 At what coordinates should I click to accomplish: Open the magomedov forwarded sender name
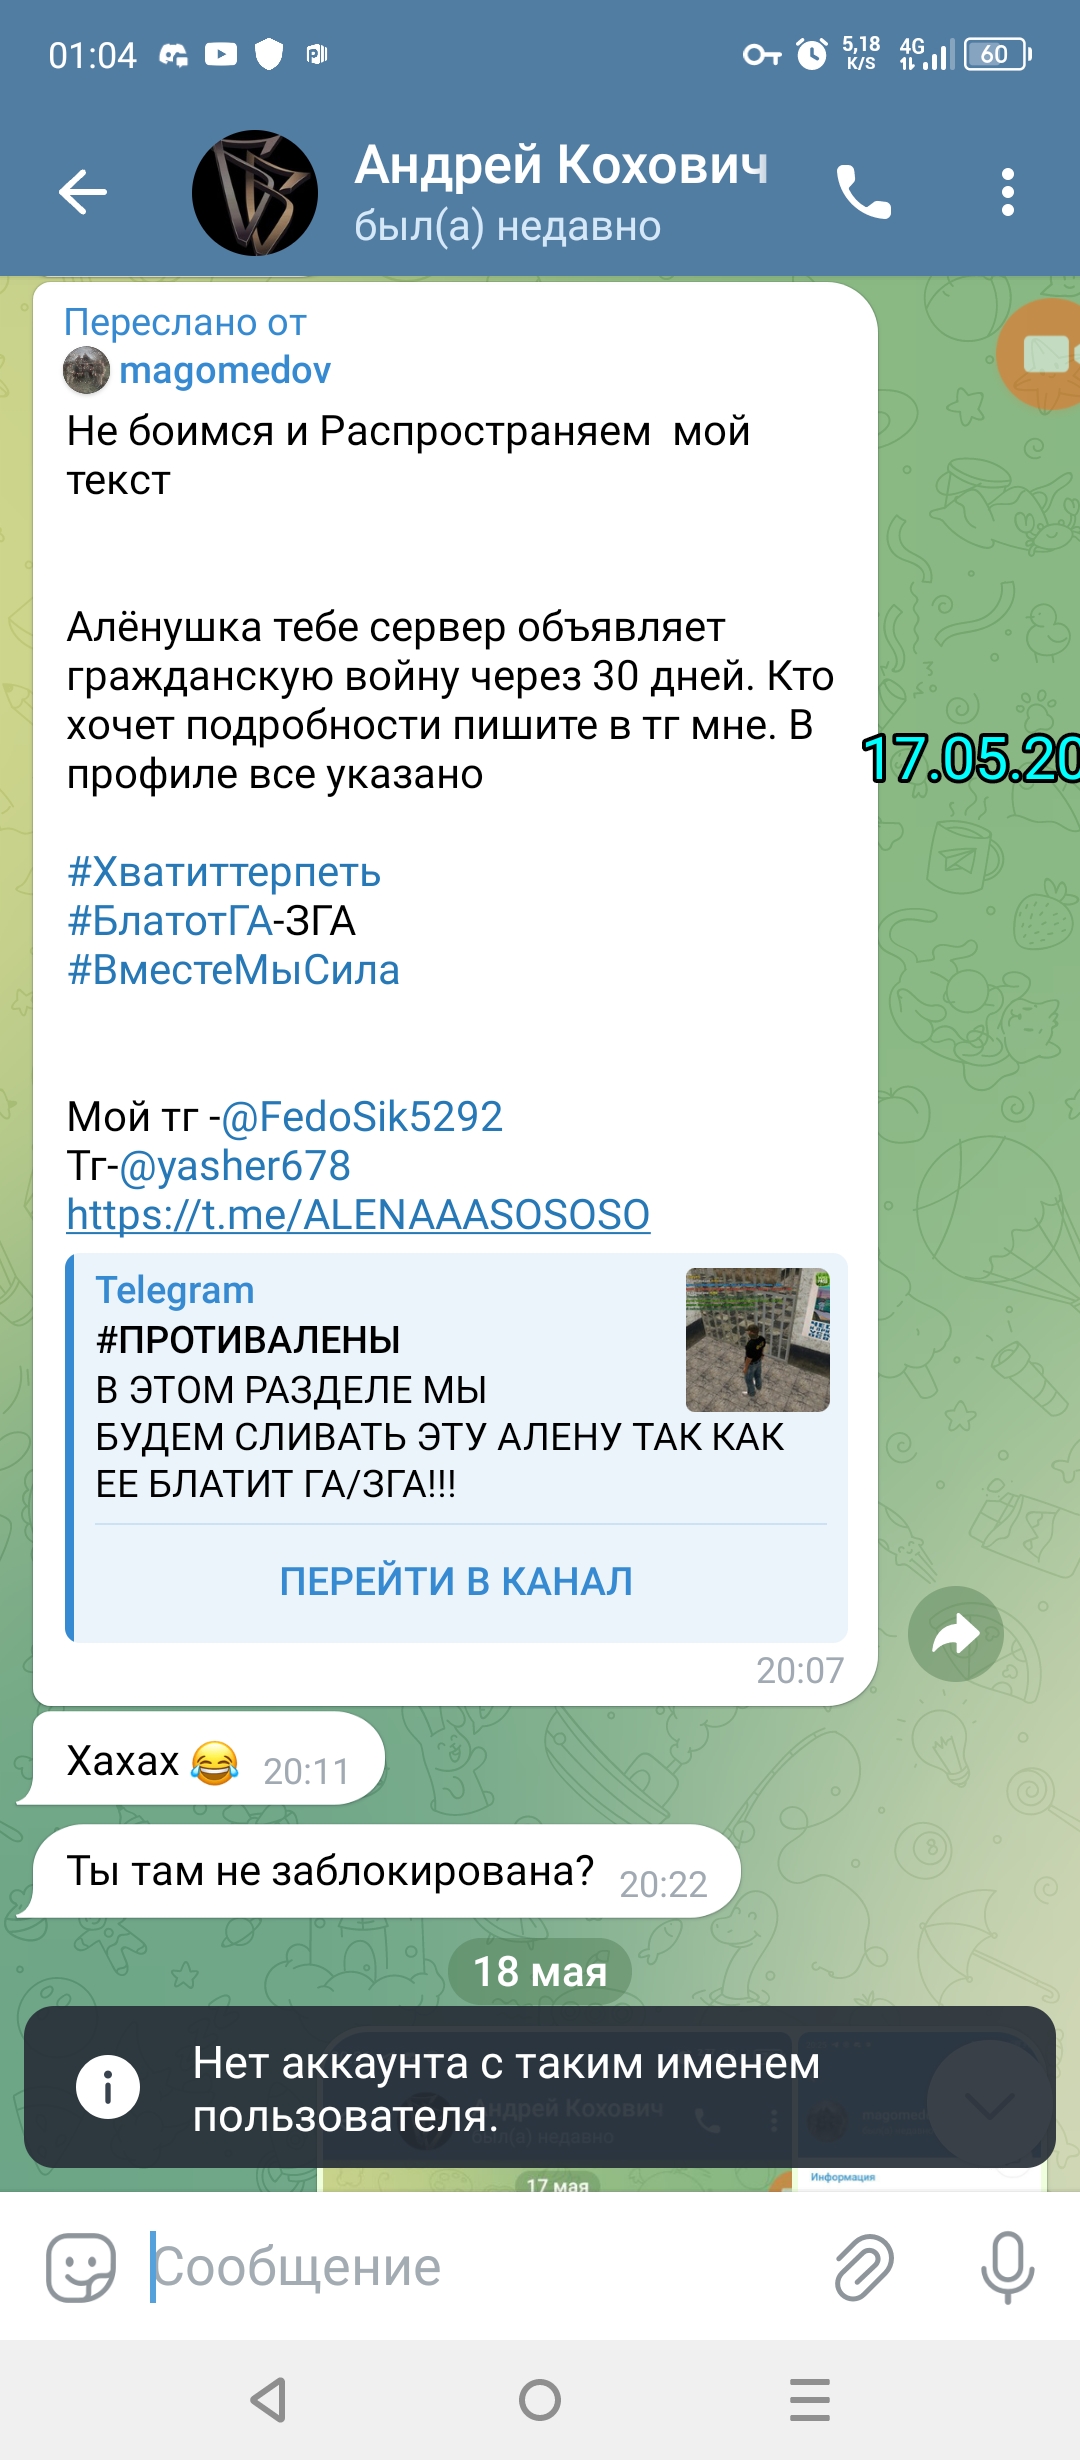click(225, 370)
